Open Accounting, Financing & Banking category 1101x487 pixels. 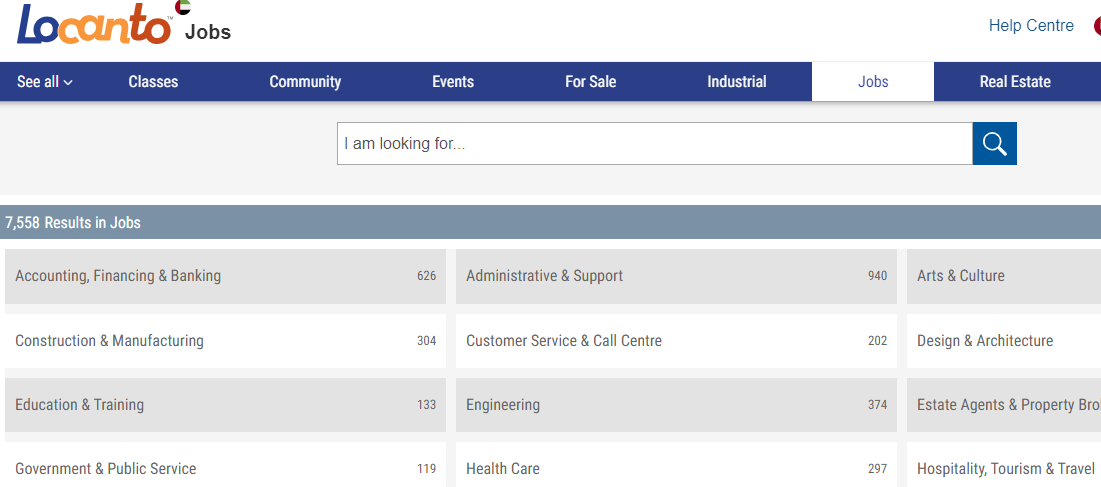click(118, 276)
